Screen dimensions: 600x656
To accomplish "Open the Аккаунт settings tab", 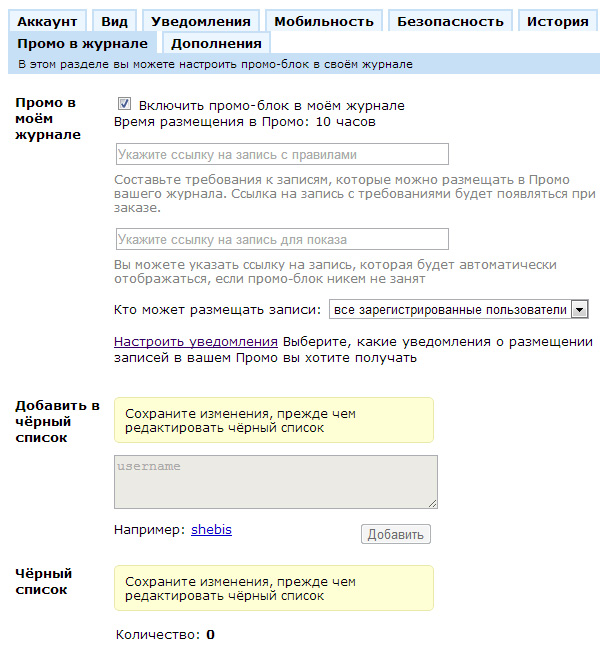I will pos(47,21).
